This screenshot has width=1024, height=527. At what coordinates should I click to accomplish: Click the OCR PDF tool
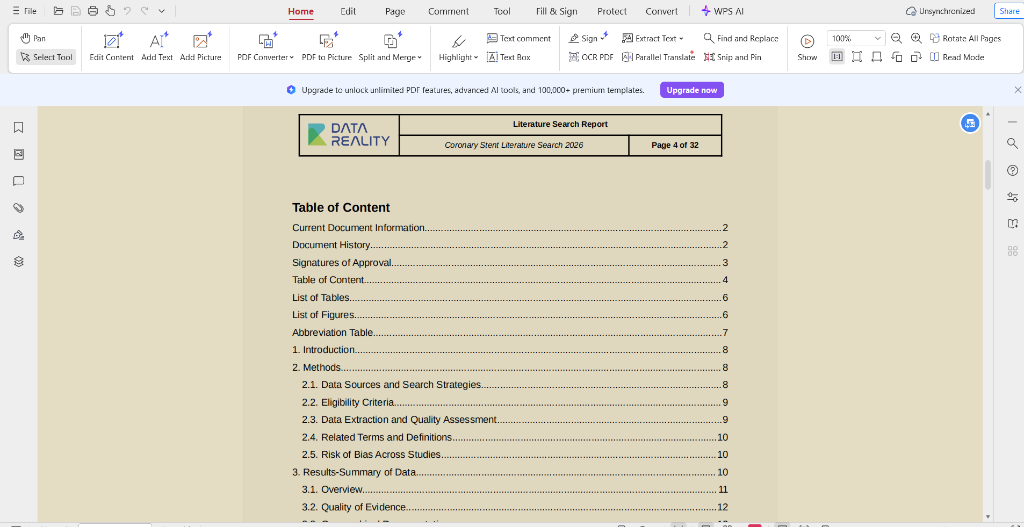(591, 57)
